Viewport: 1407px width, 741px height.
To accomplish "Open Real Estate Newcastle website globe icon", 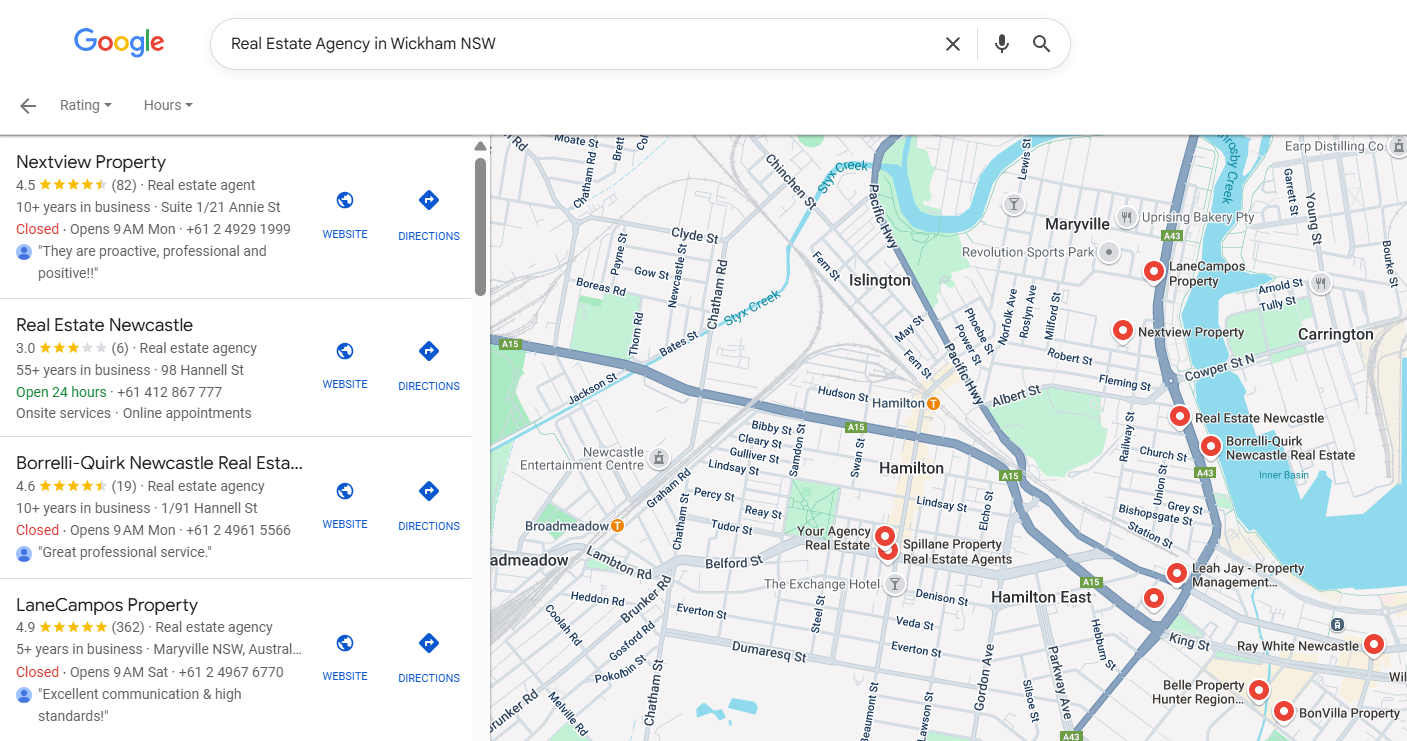I will pos(345,351).
